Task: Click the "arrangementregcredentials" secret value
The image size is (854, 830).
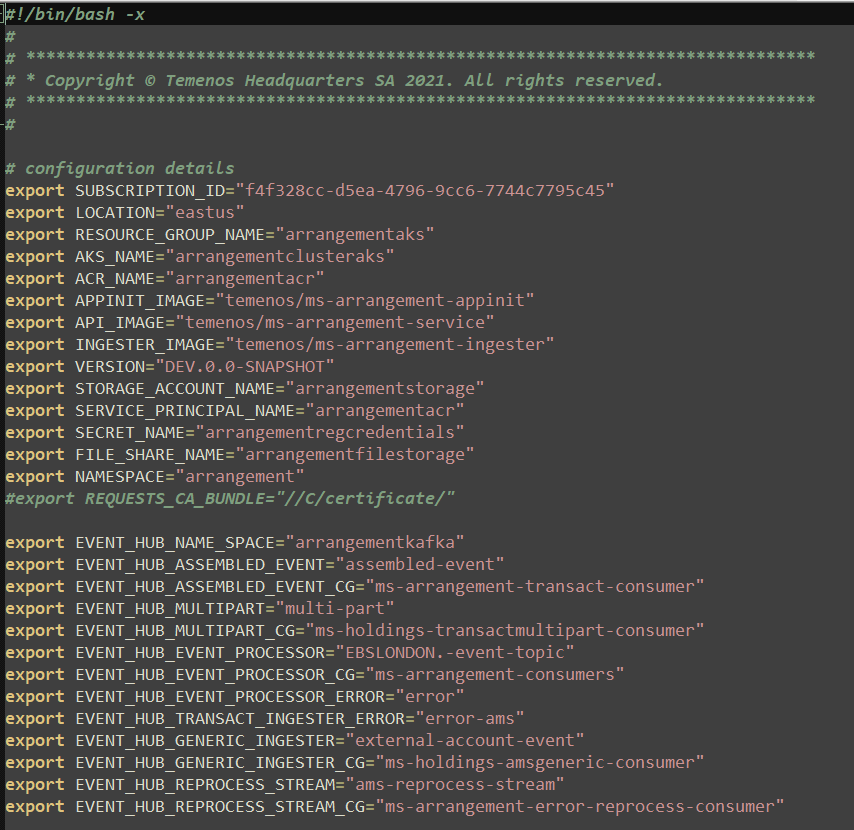Action: 330,432
